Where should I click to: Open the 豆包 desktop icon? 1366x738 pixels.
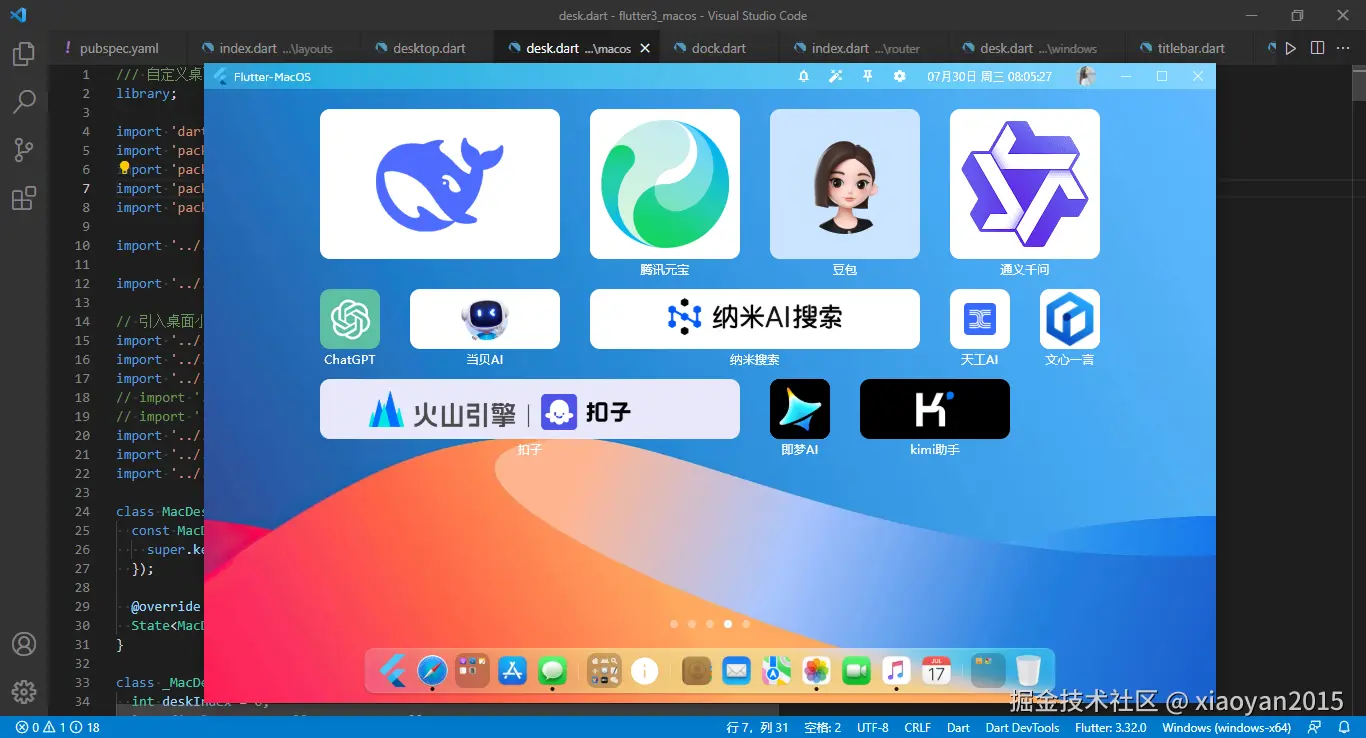(x=844, y=183)
